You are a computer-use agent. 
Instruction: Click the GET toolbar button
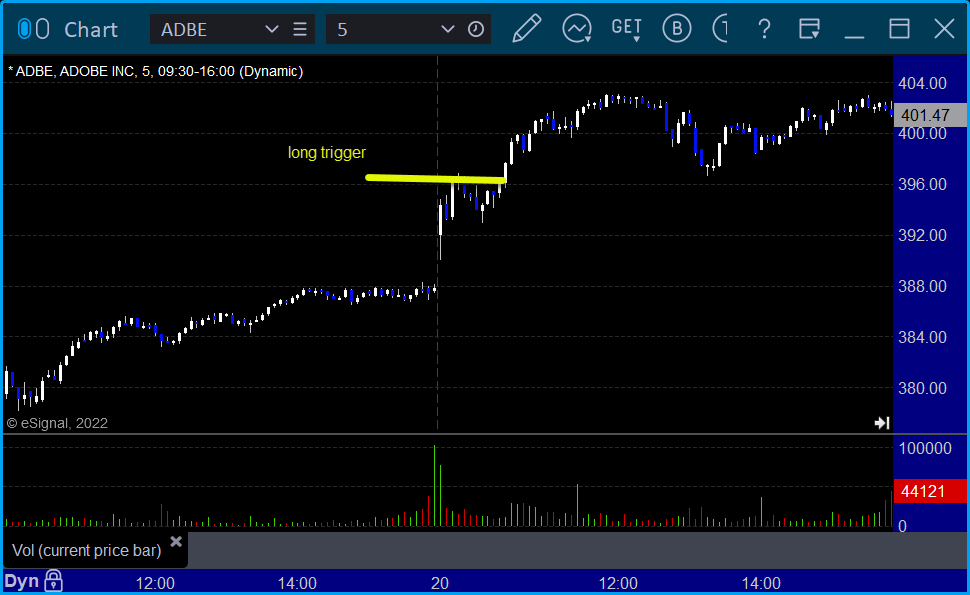[x=626, y=29]
